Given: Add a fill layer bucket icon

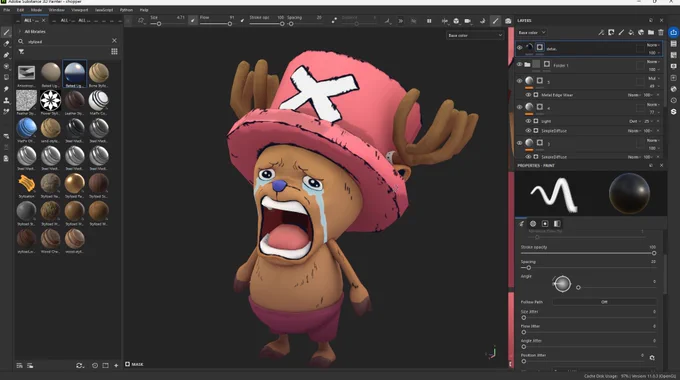Looking at the screenshot, I should pyautogui.click(x=631, y=33).
